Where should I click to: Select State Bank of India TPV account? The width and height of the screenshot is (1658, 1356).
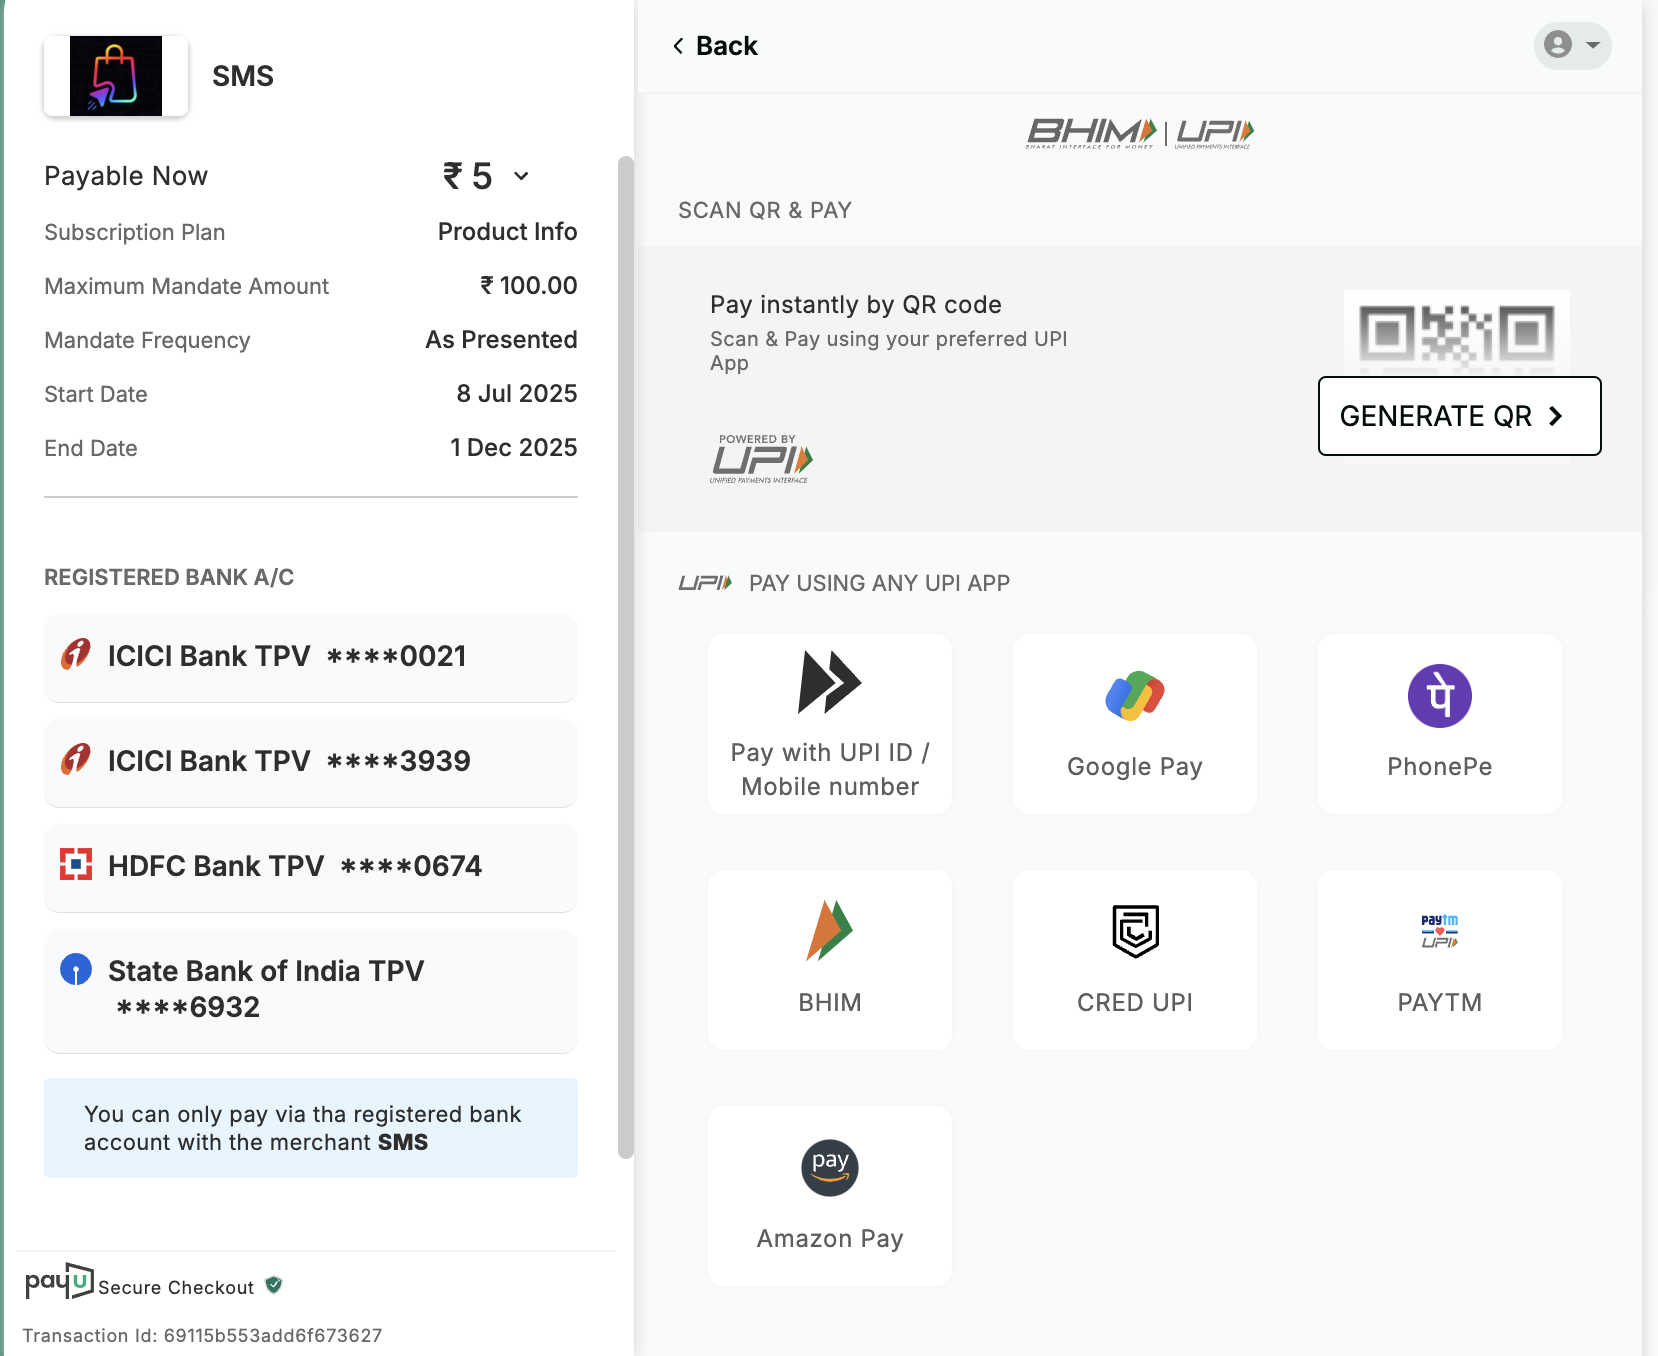point(311,991)
